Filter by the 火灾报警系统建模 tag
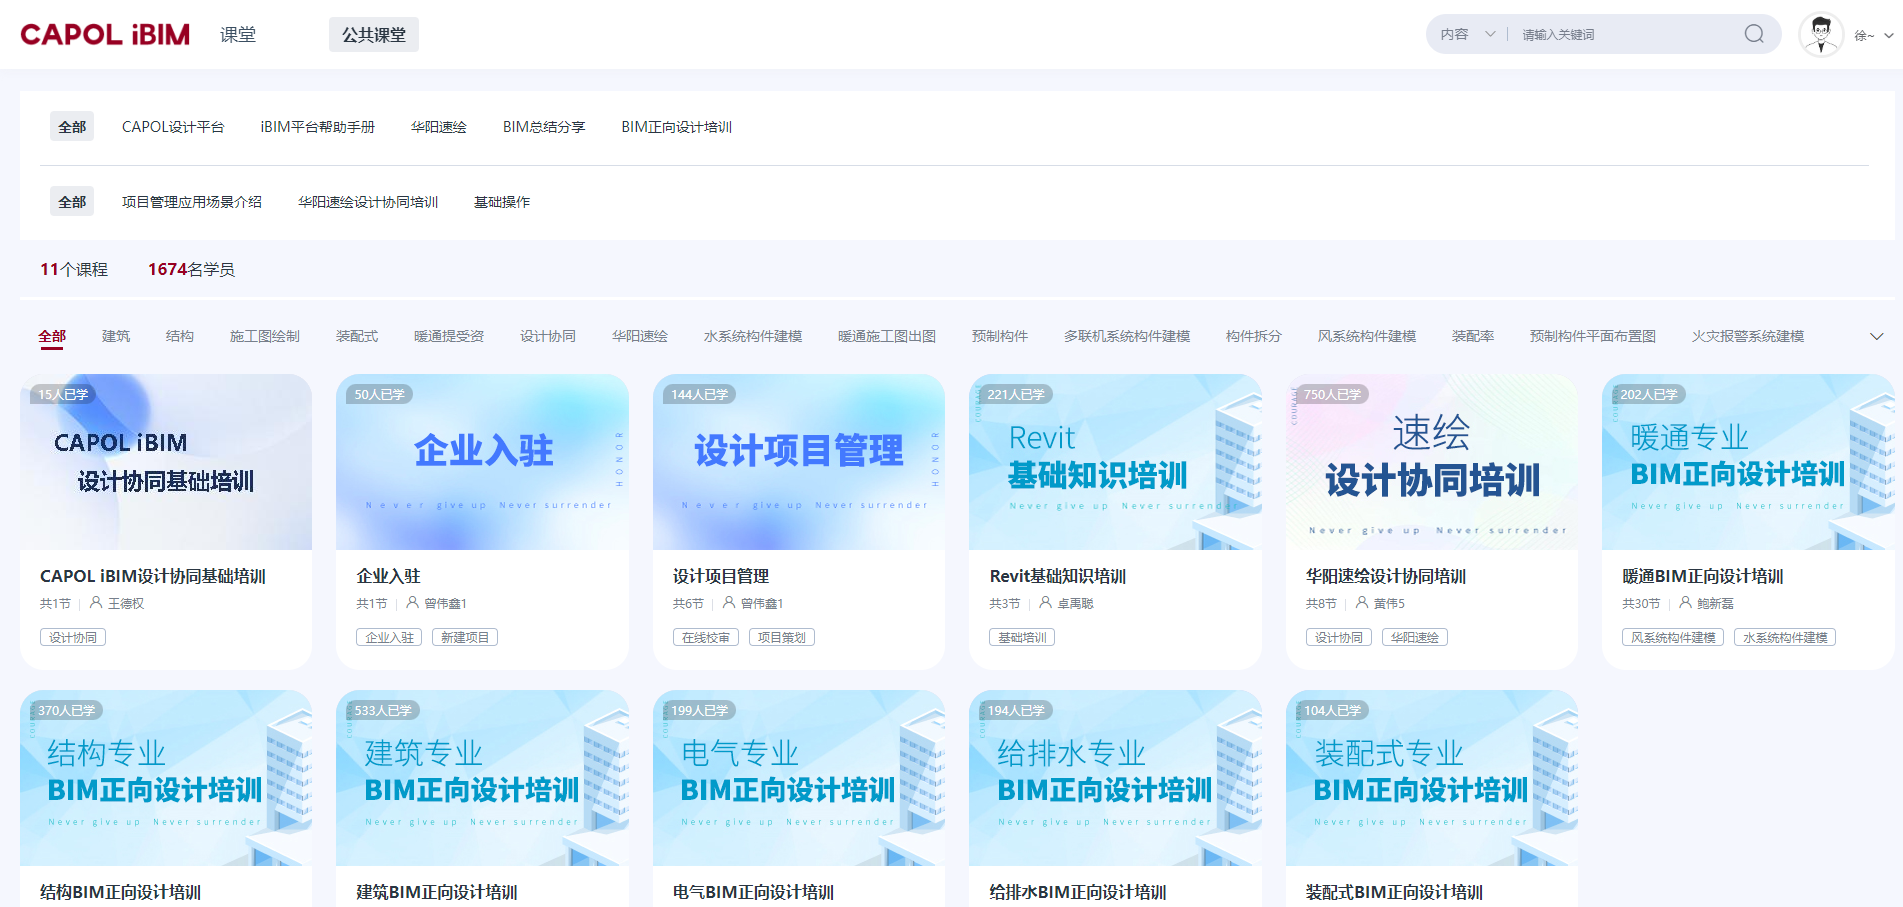Screen dimensions: 1903x907 (x=1748, y=336)
